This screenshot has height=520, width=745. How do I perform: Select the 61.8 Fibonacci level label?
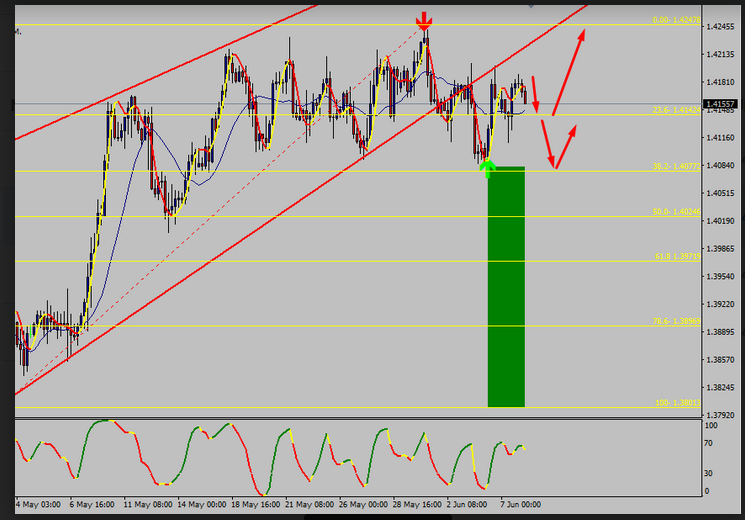[x=675, y=257]
